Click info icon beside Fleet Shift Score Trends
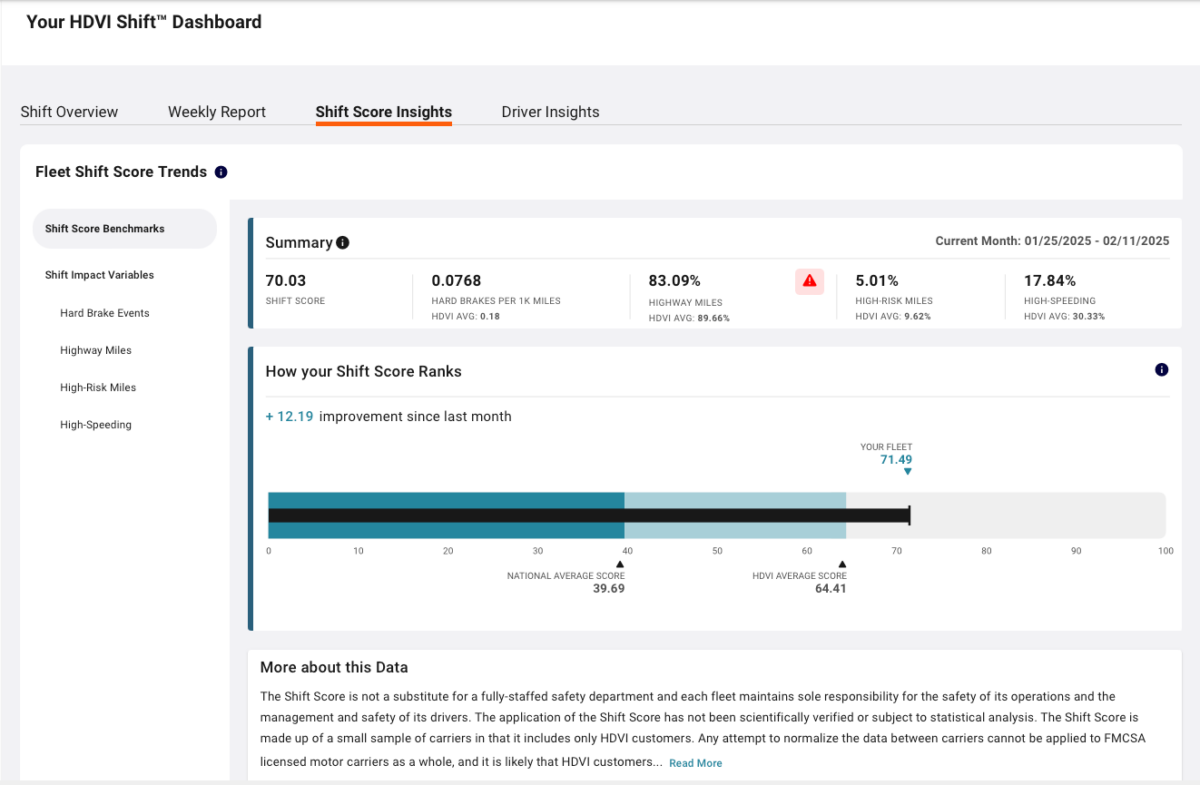 [221, 172]
